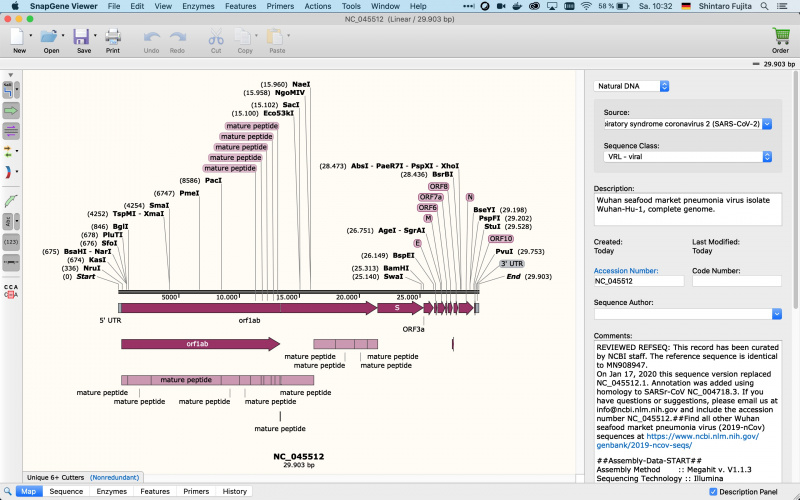Toggle the CCA translation icon in sidebar

[11, 291]
